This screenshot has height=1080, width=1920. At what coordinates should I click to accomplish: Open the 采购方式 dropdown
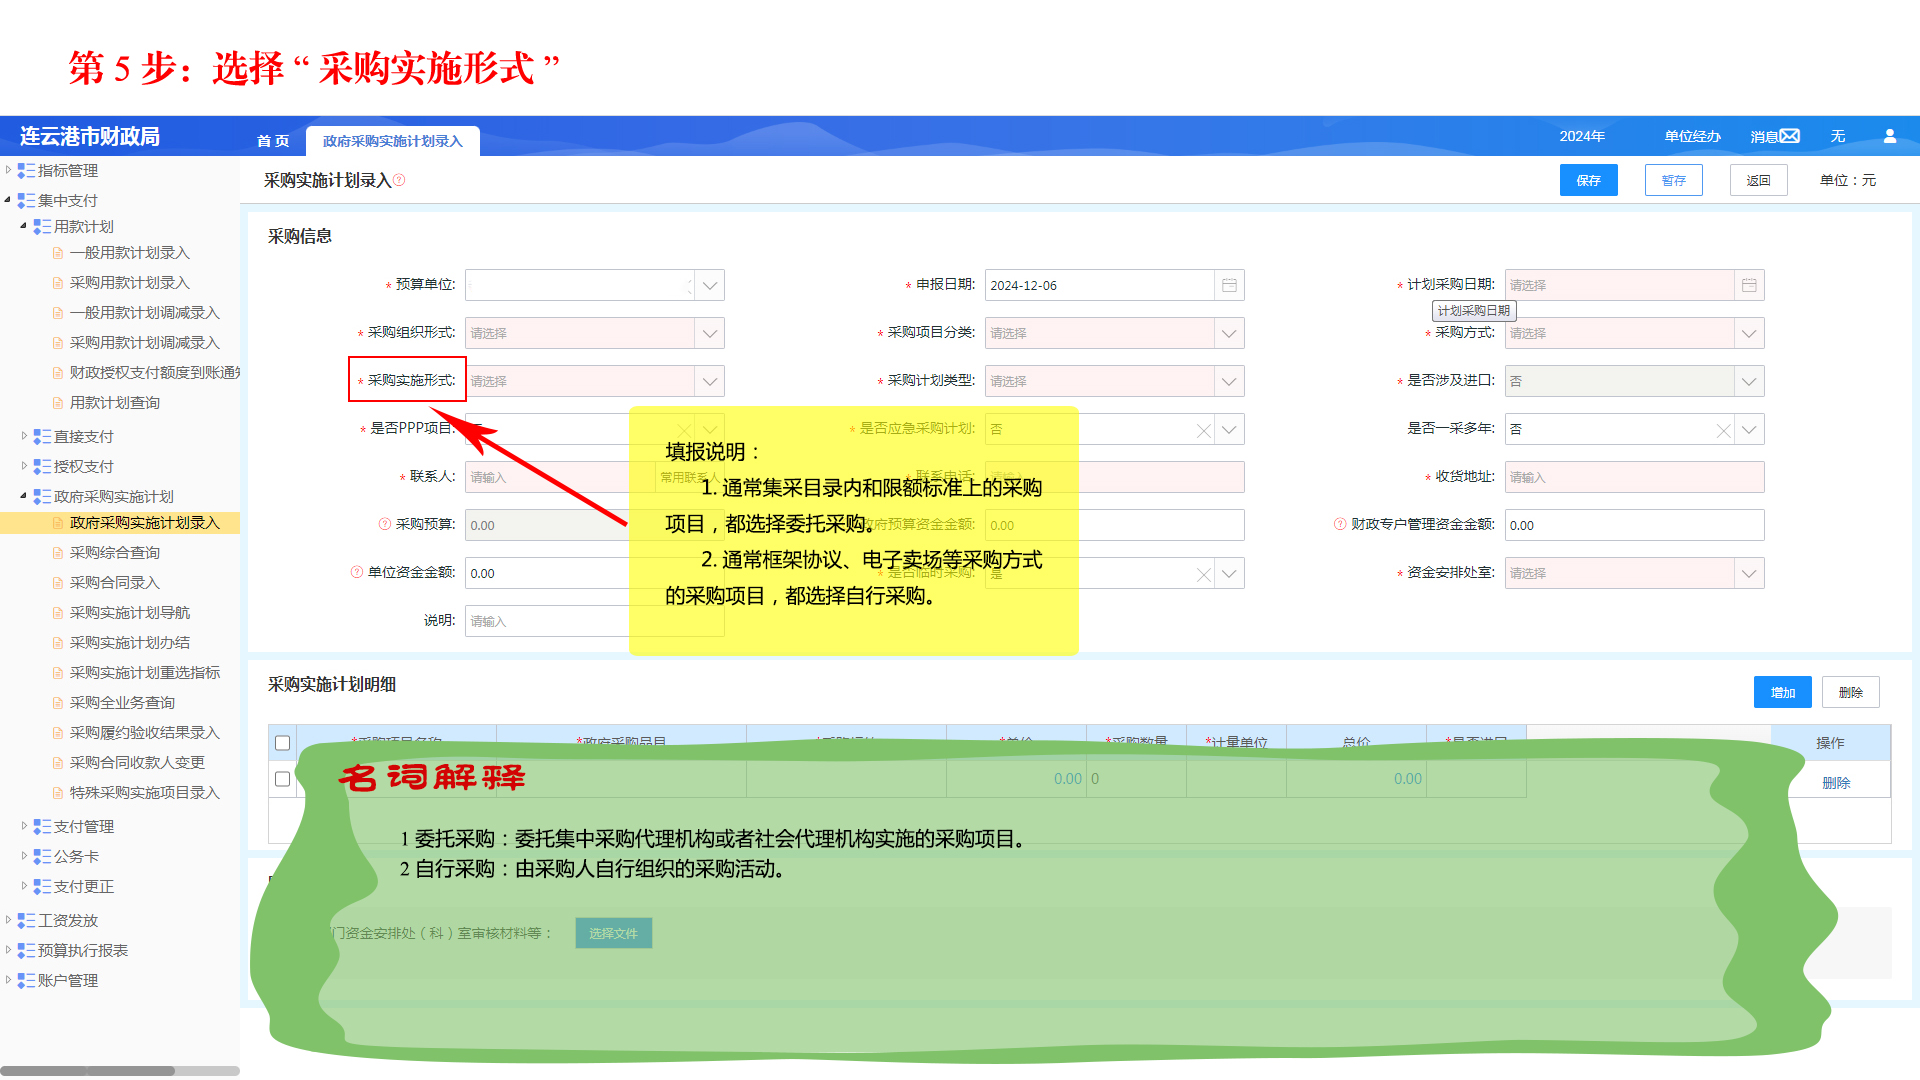[1749, 333]
